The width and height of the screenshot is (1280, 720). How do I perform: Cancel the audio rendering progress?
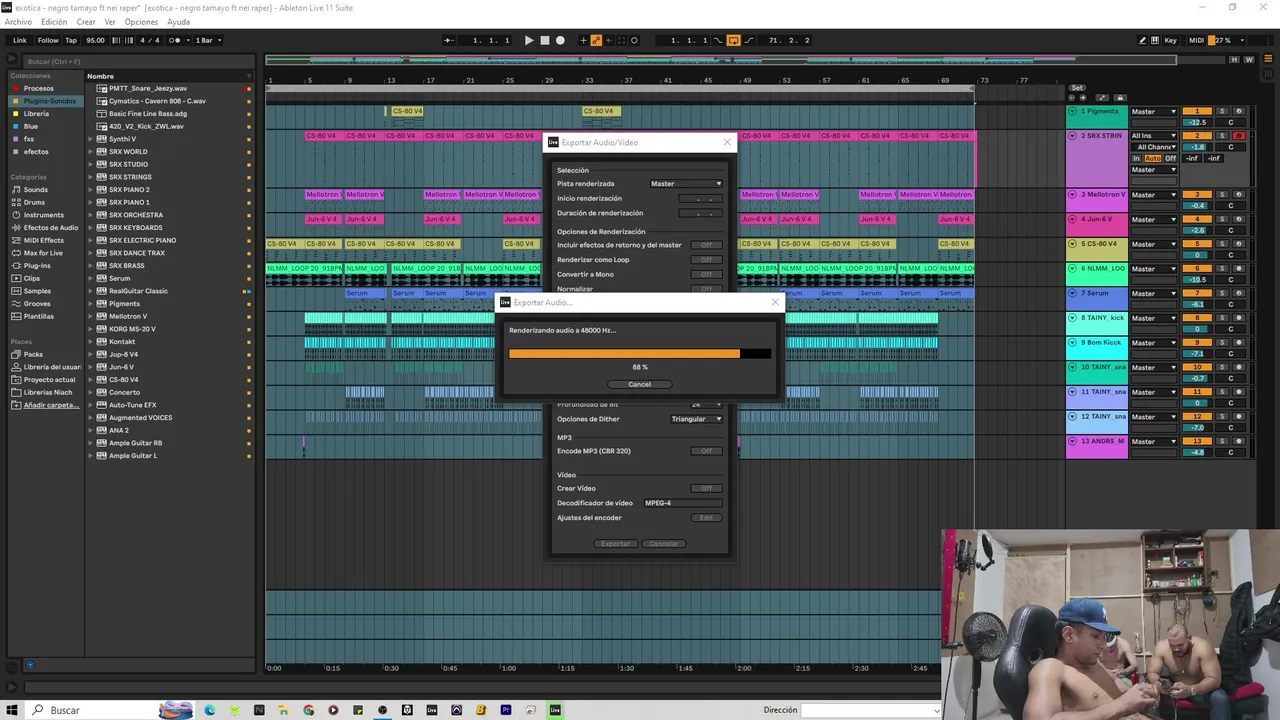[639, 384]
